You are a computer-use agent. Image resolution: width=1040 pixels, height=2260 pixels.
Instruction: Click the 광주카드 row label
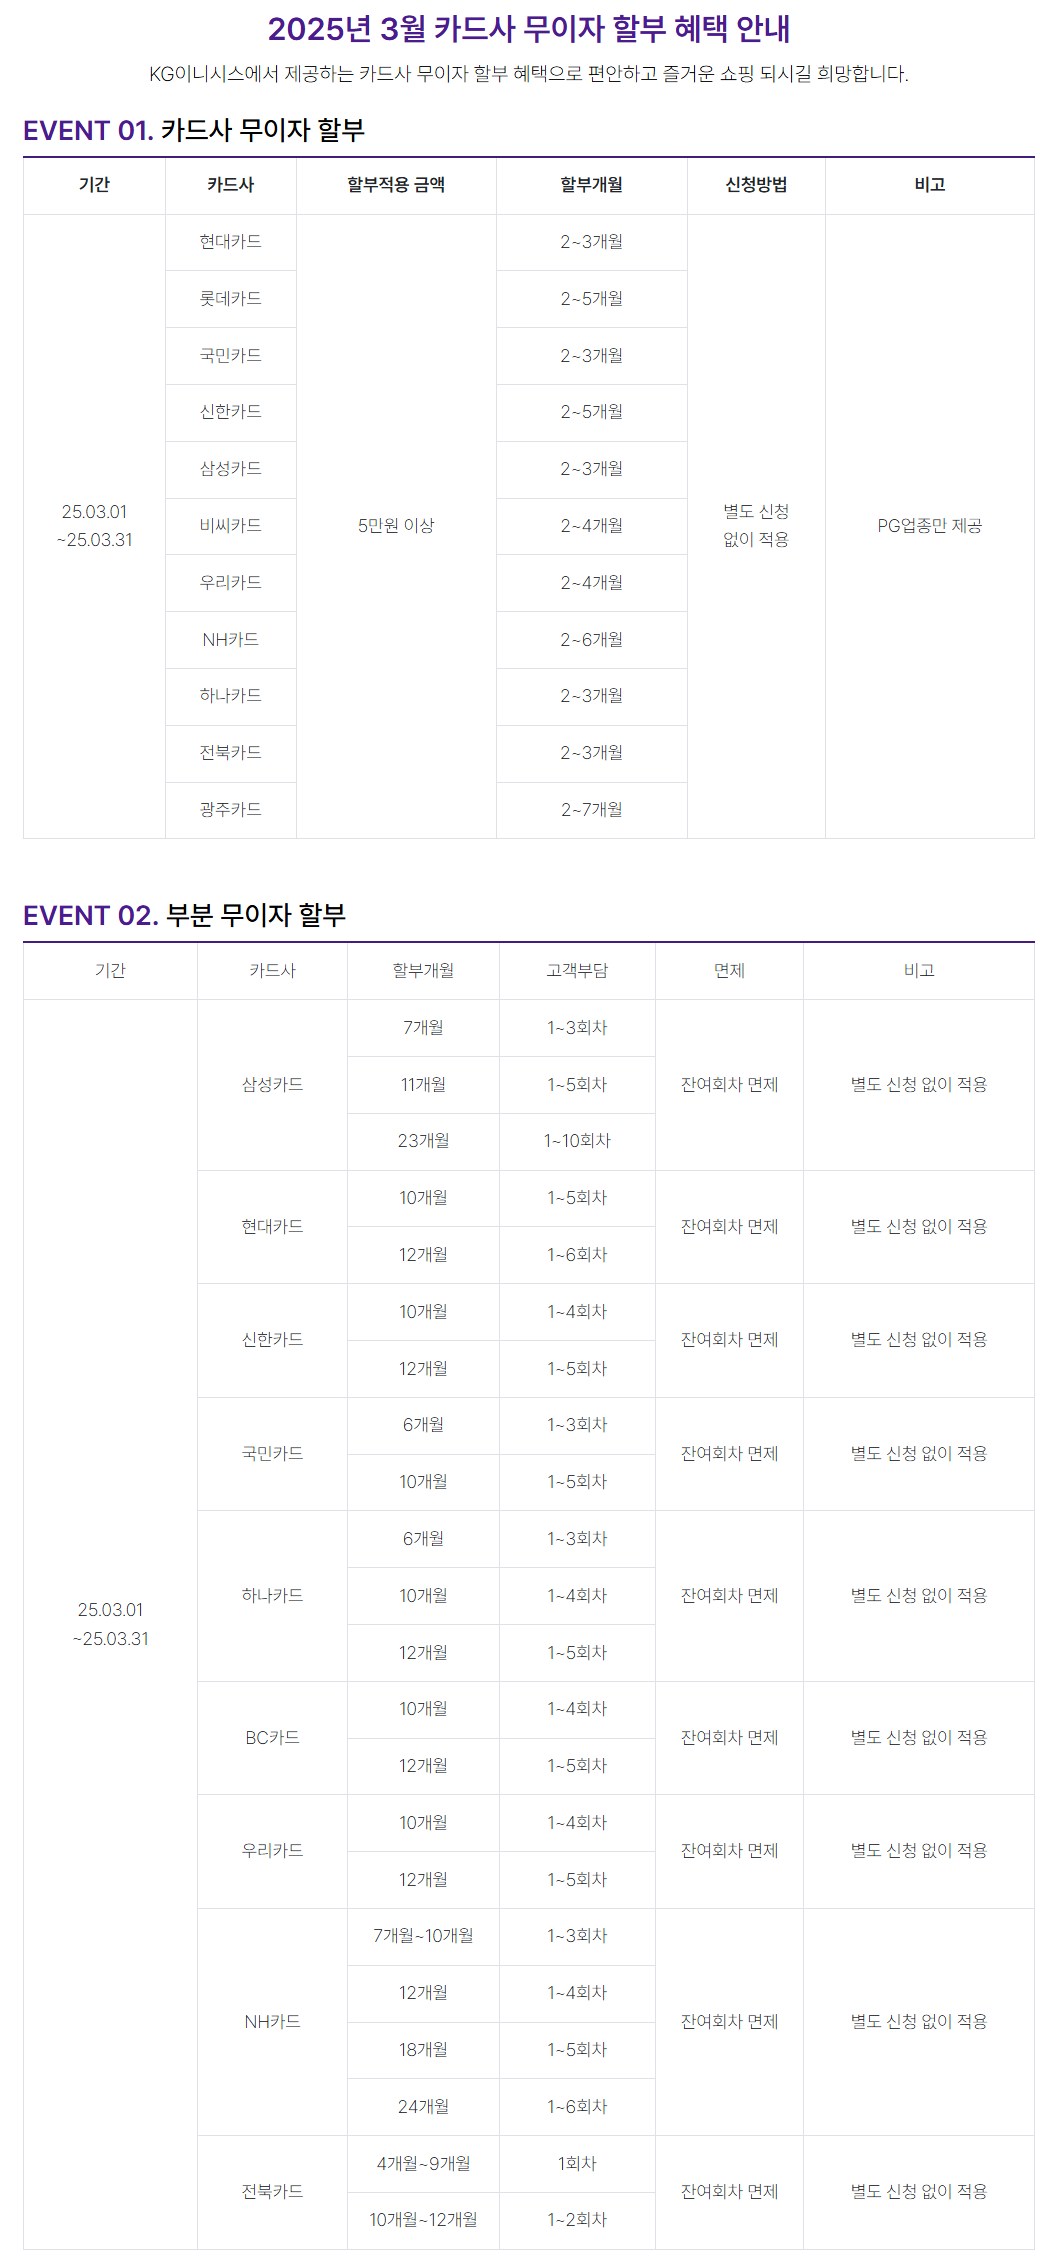(231, 809)
